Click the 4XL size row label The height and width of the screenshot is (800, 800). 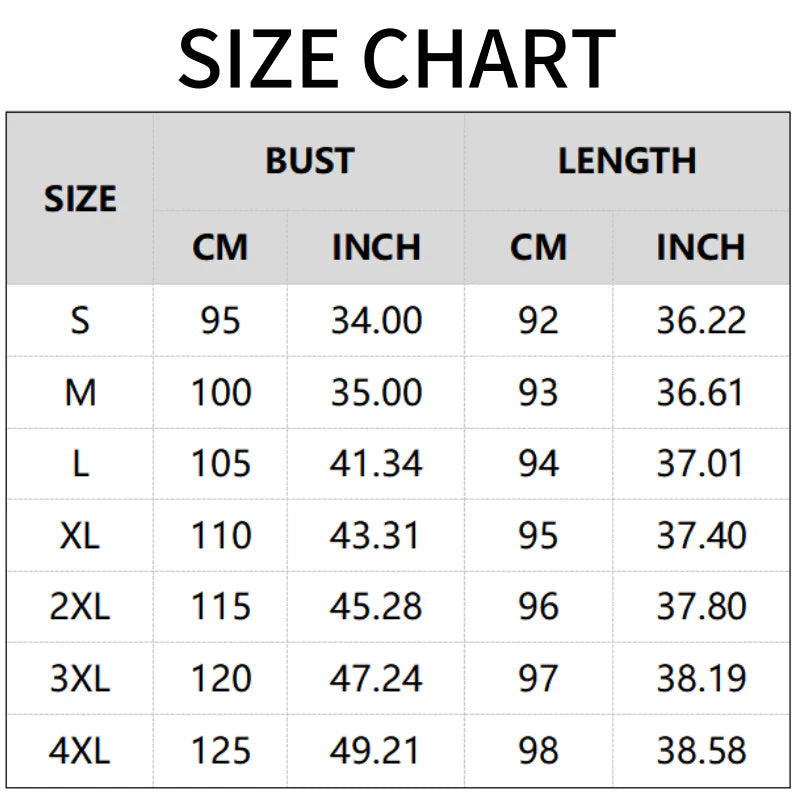pos(80,750)
